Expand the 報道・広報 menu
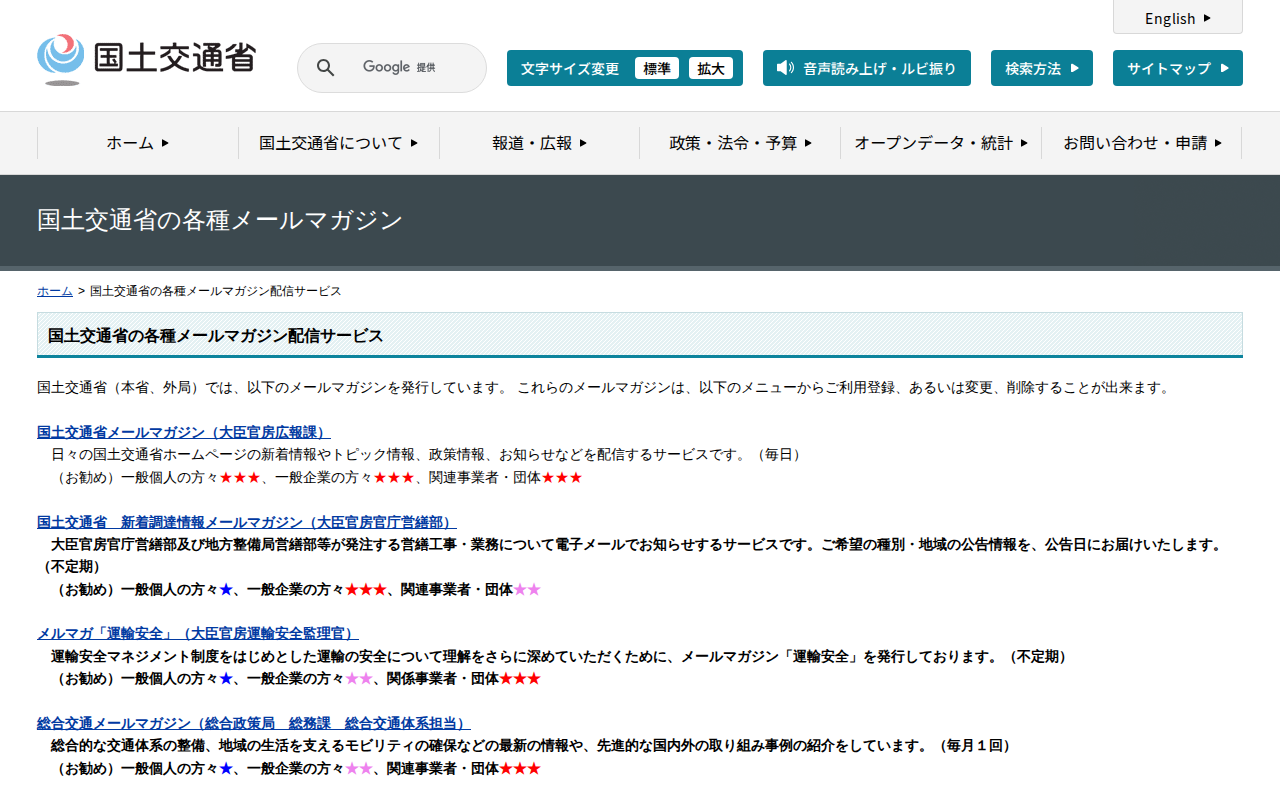The image size is (1280, 800). [539, 143]
